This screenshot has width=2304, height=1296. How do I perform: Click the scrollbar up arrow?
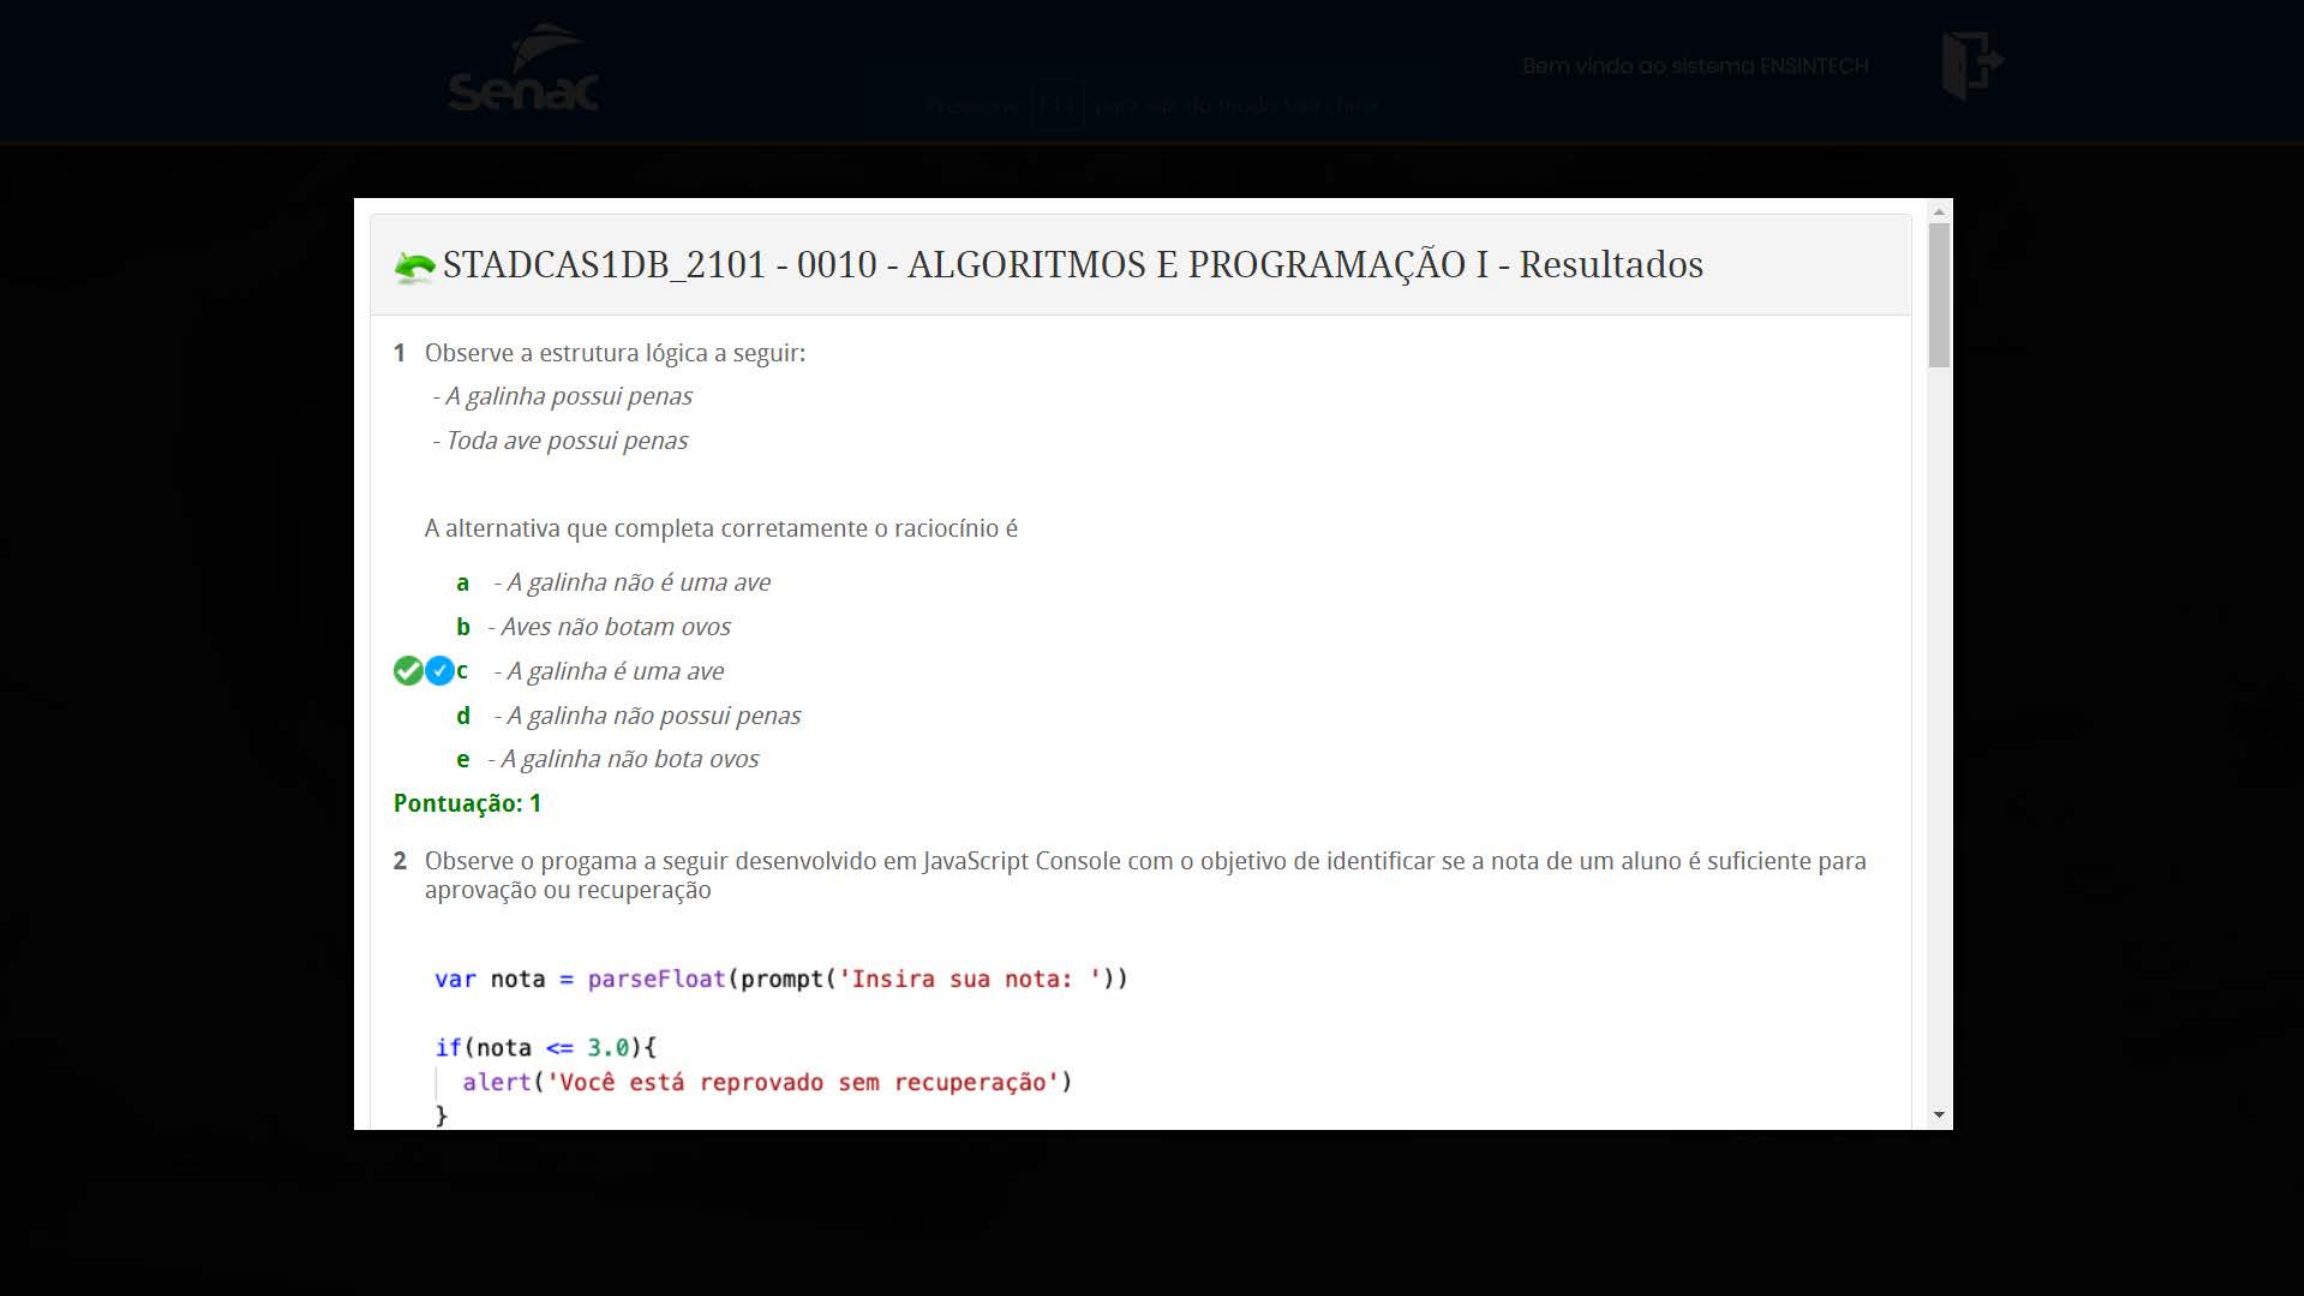click(x=1939, y=212)
